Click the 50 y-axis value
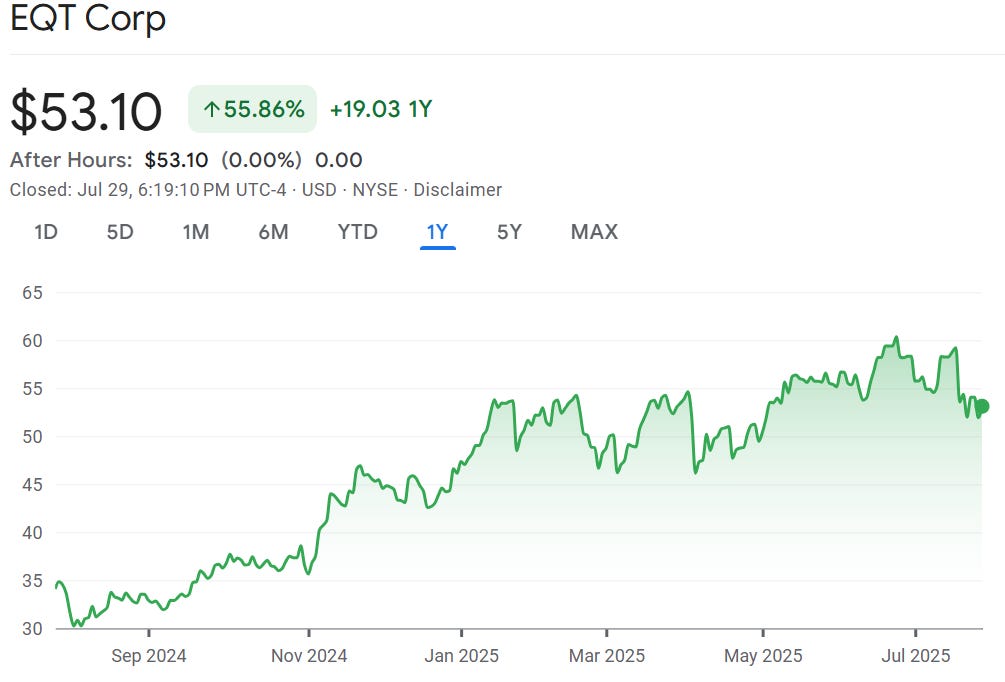This screenshot has height=682, width=1005. [x=32, y=437]
